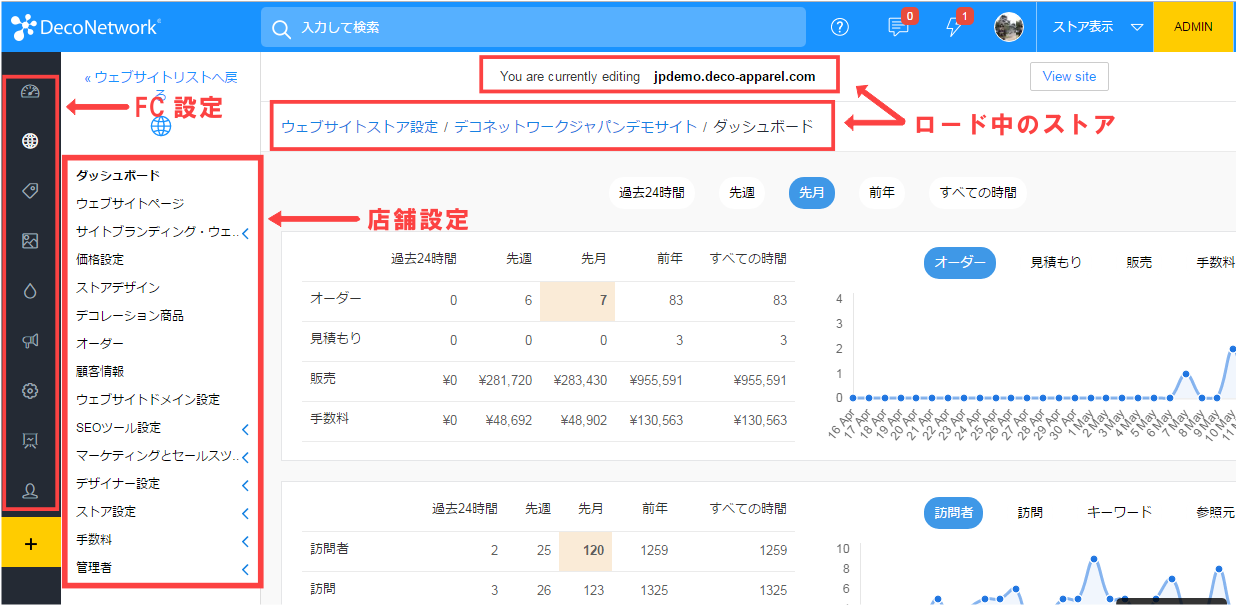Expand デザイナー設定 menu chevron
The width and height of the screenshot is (1236, 605).
[x=245, y=485]
